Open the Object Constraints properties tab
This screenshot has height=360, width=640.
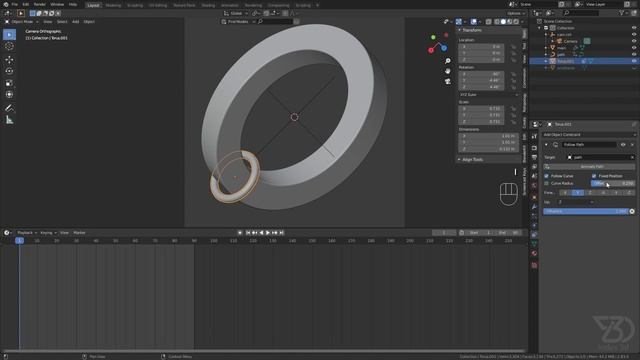(x=534, y=235)
